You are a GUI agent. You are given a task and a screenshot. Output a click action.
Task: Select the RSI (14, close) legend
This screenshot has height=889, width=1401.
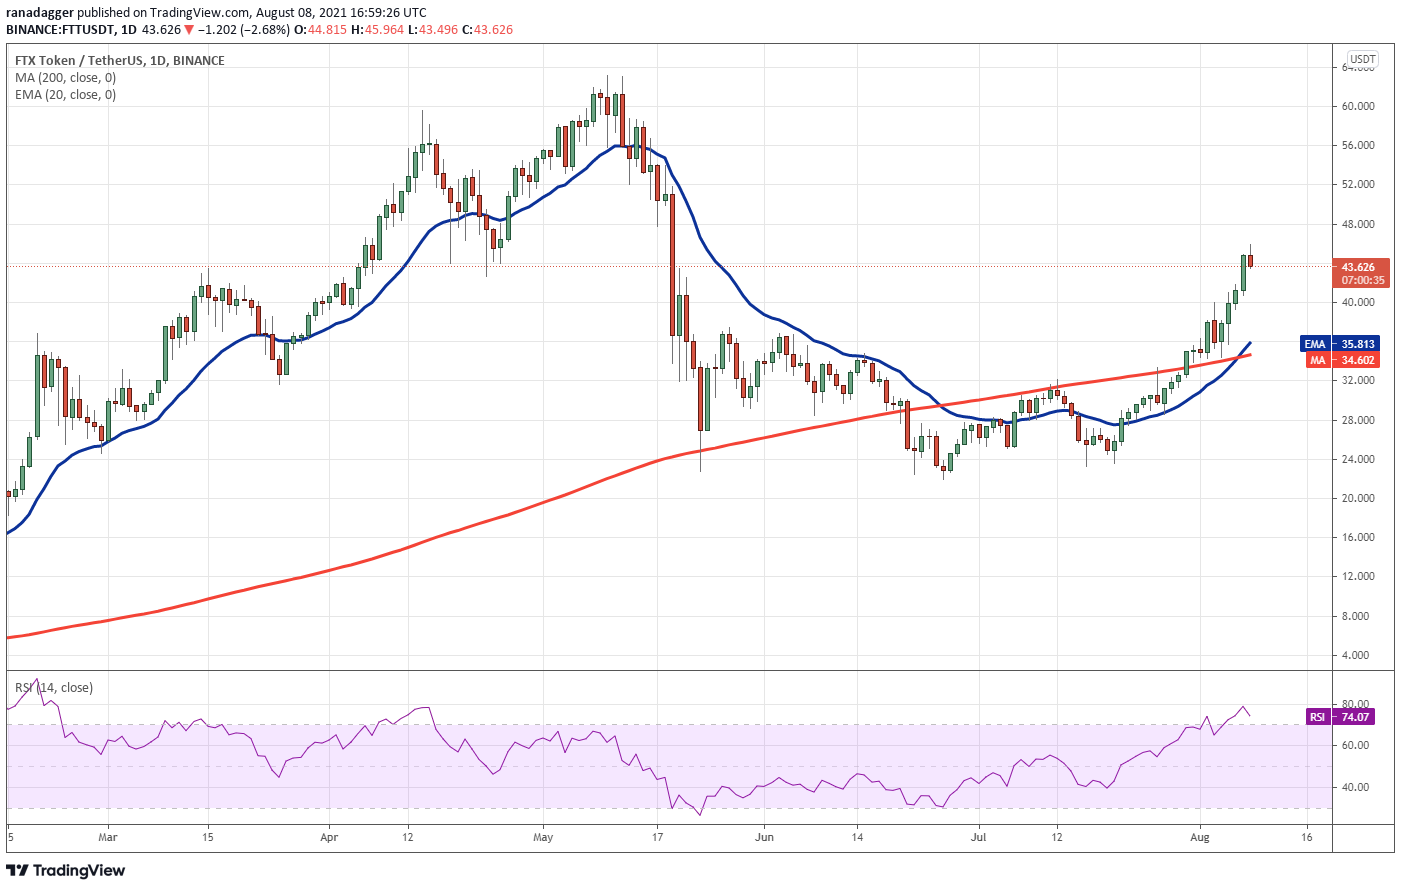pos(53,687)
